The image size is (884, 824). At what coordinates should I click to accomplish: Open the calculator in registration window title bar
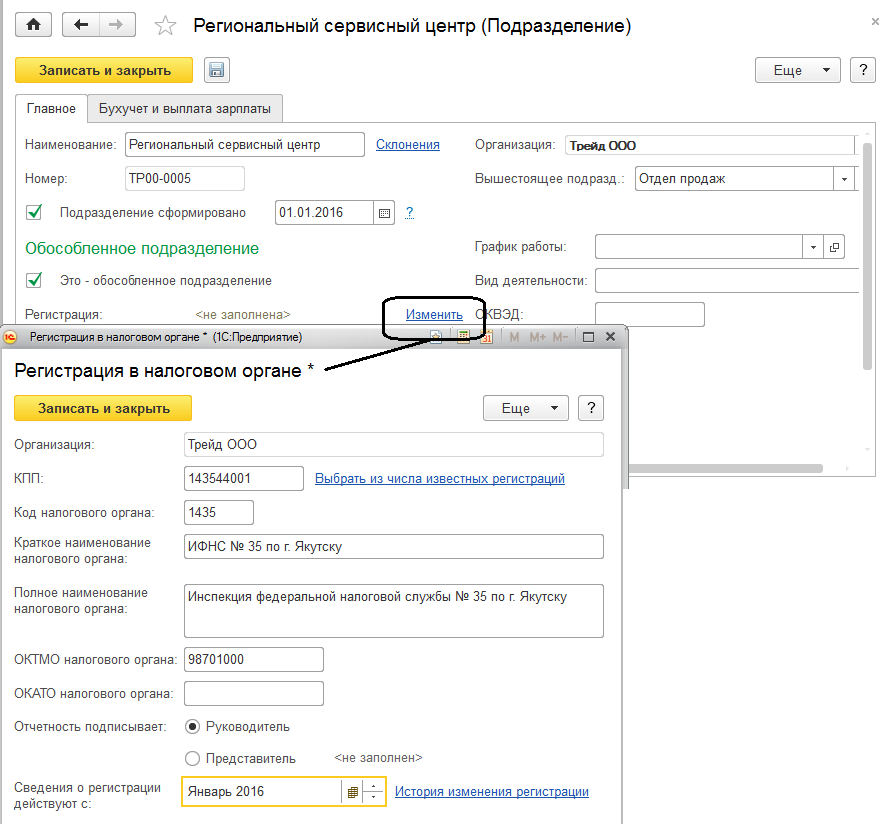point(463,337)
